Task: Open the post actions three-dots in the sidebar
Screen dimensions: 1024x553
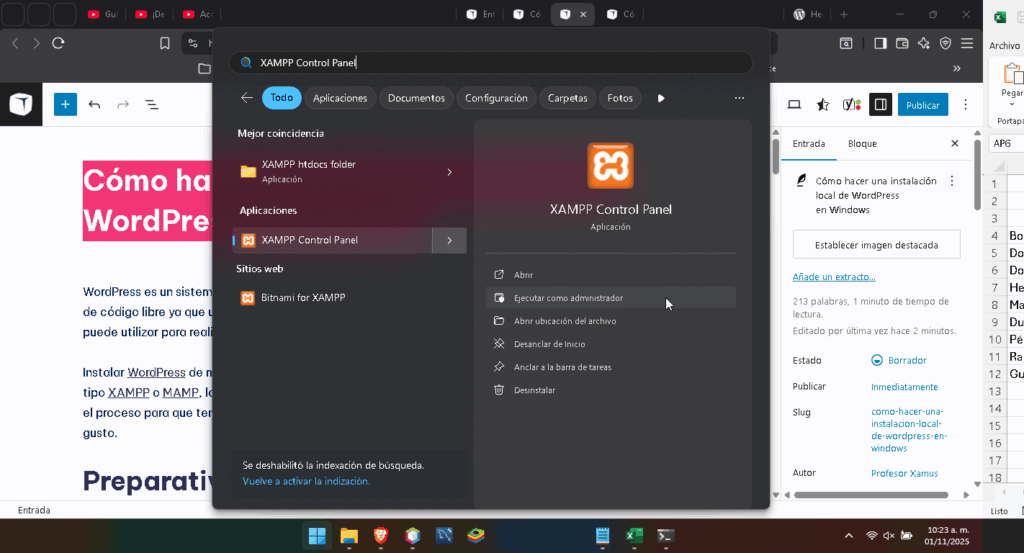Action: click(x=952, y=181)
